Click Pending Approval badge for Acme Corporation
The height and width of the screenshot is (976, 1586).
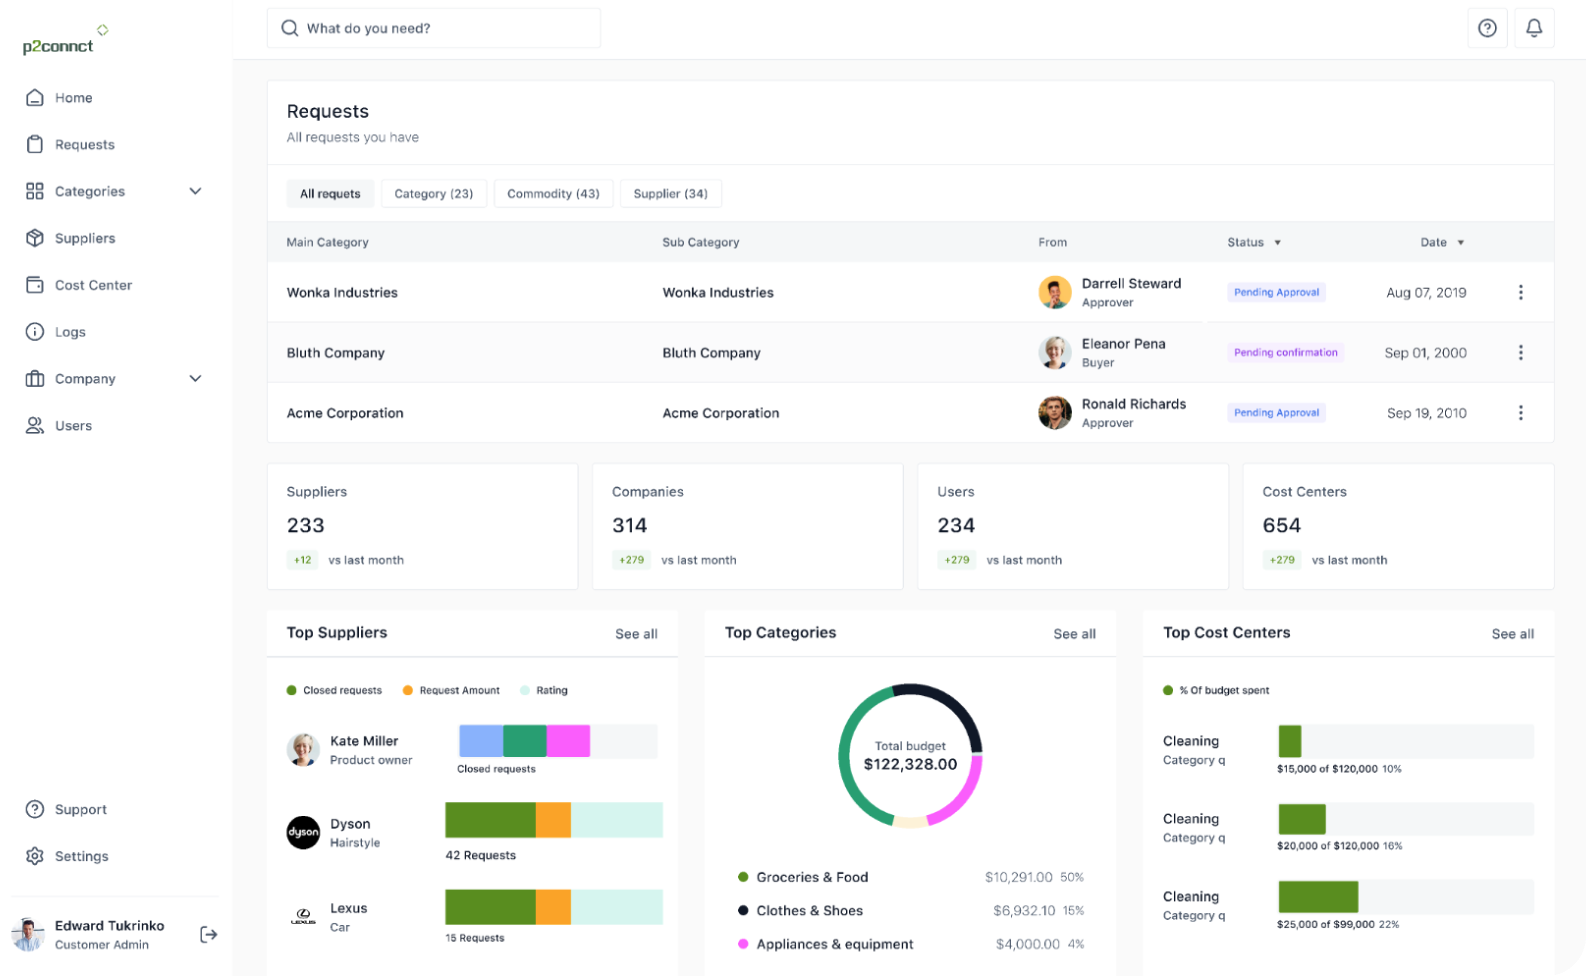click(1276, 412)
